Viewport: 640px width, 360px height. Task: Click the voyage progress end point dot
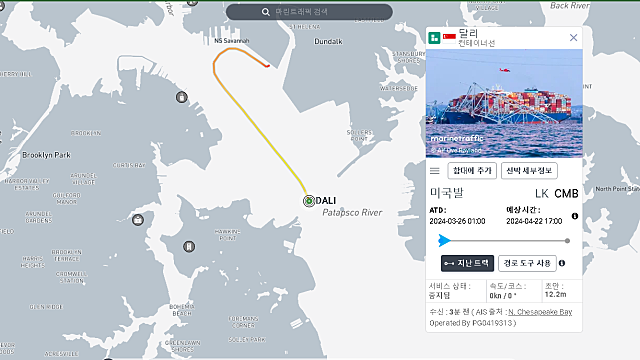click(x=567, y=241)
